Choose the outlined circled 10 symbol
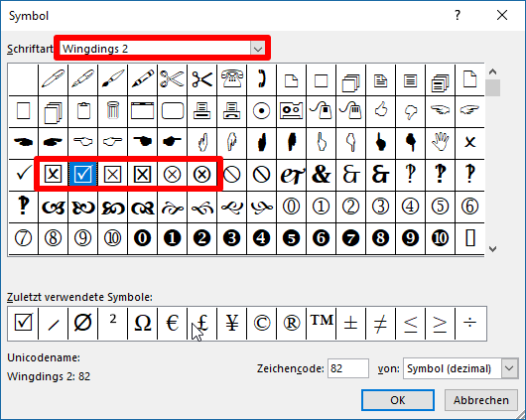Viewport: 526px width, 420px height. point(113,238)
